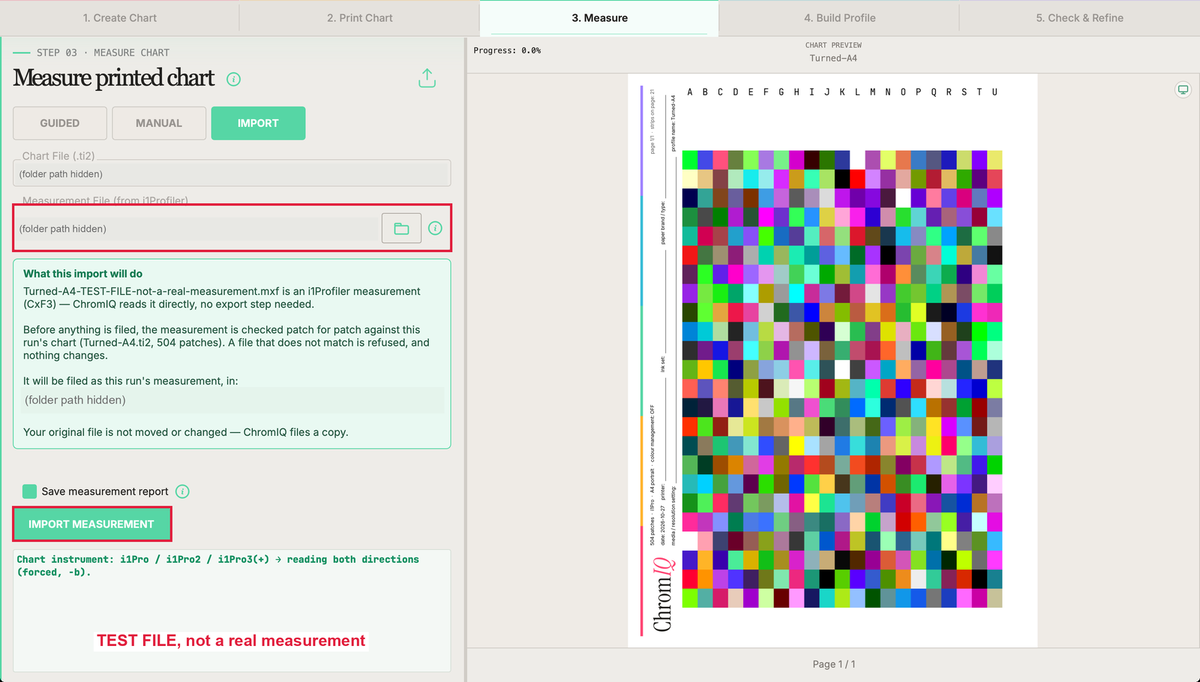Focus the Measurement File path field
The height and width of the screenshot is (682, 1200).
(197, 229)
